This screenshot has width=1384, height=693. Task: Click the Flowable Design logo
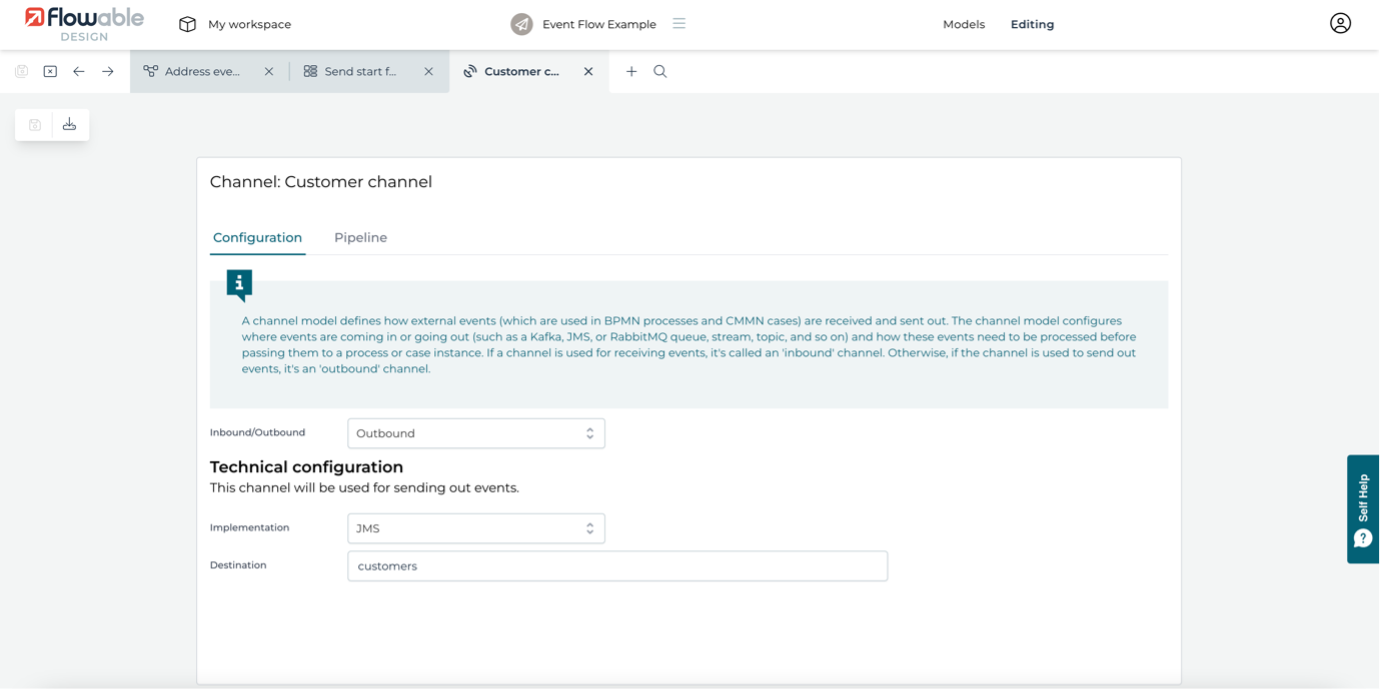coord(84,24)
